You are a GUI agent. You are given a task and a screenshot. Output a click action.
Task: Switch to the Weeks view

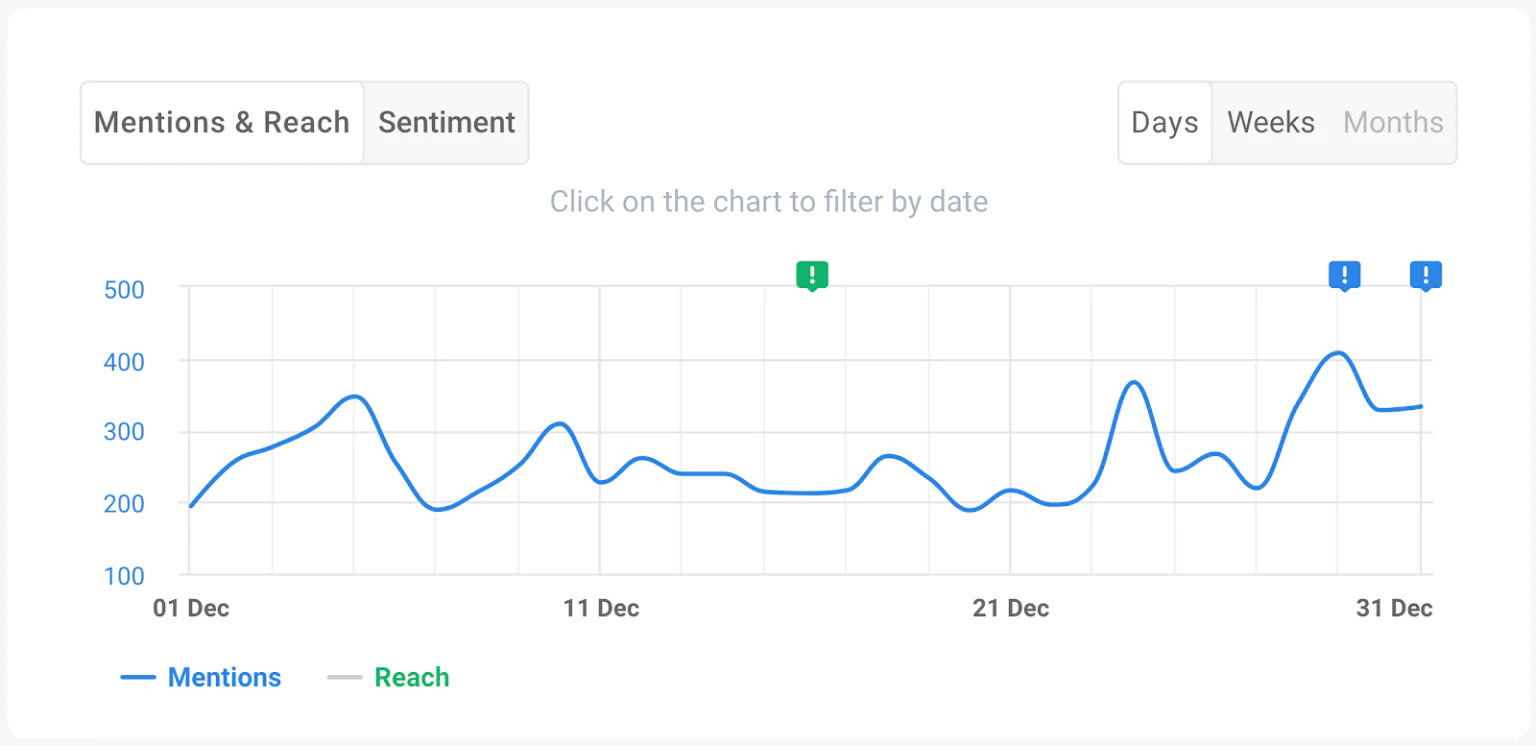coord(1270,122)
